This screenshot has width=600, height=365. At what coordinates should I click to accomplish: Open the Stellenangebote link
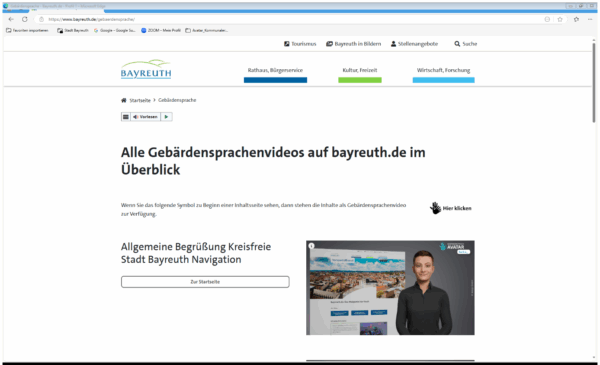pyautogui.click(x=414, y=44)
